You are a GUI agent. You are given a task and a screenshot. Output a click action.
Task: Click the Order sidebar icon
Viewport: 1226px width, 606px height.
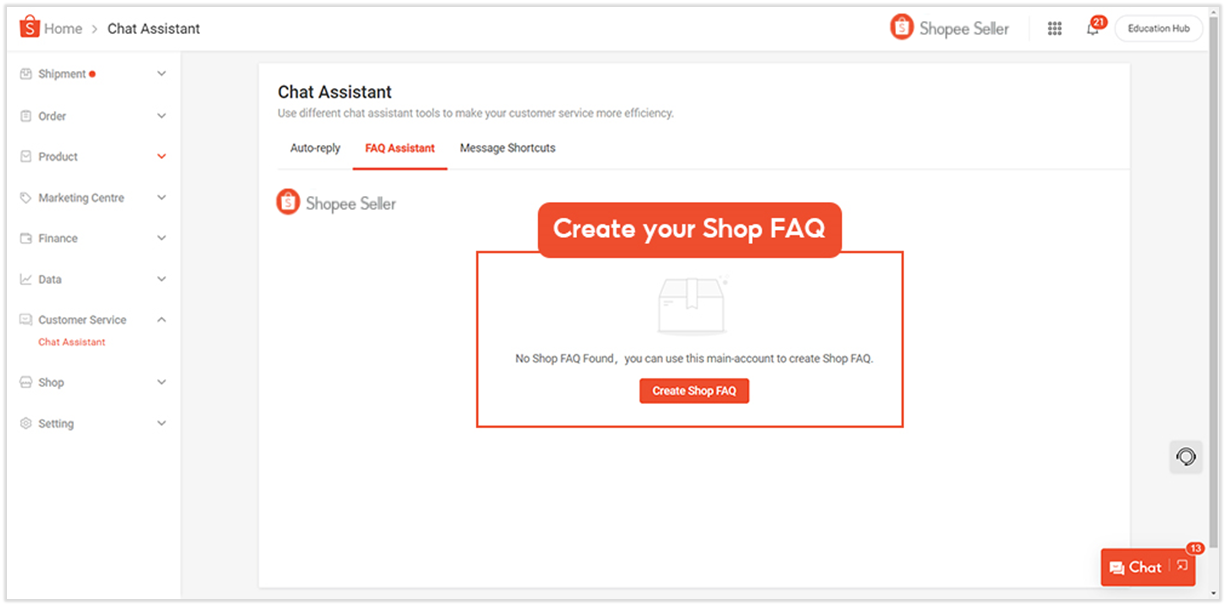pyautogui.click(x=26, y=116)
